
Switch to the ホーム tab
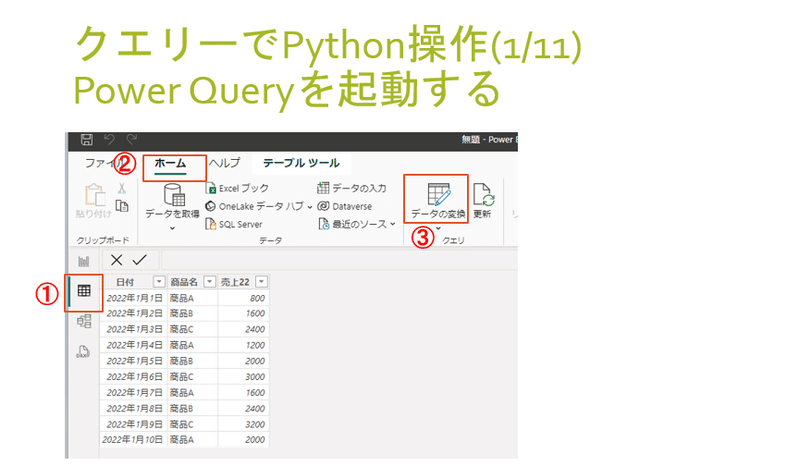point(170,163)
